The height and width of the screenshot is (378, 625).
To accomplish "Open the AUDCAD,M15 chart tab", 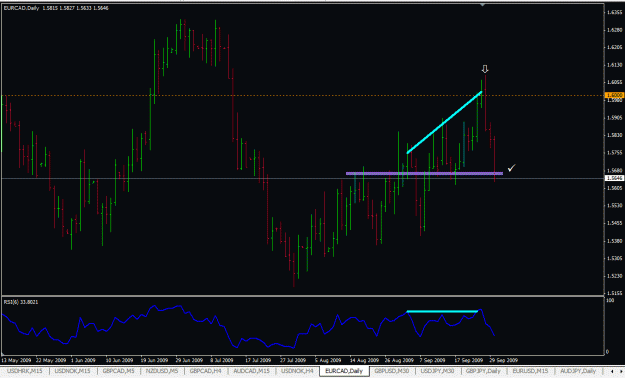I will (252, 371).
